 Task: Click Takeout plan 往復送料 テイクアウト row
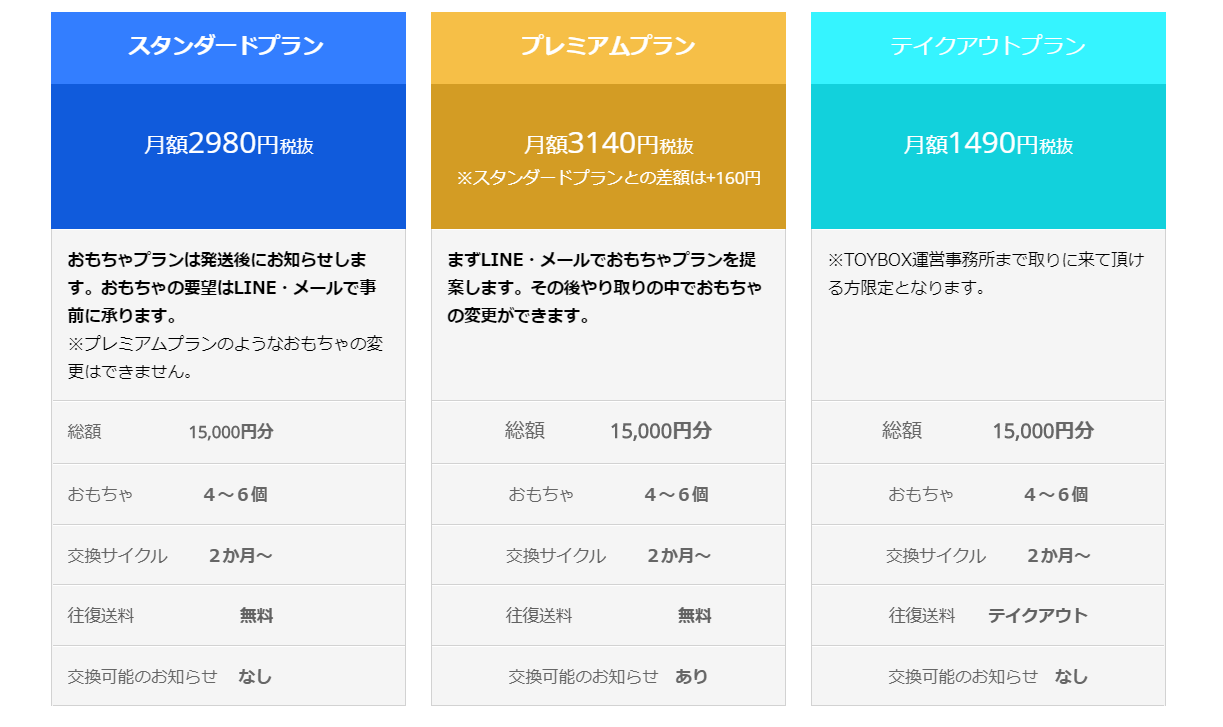pyautogui.click(x=988, y=616)
